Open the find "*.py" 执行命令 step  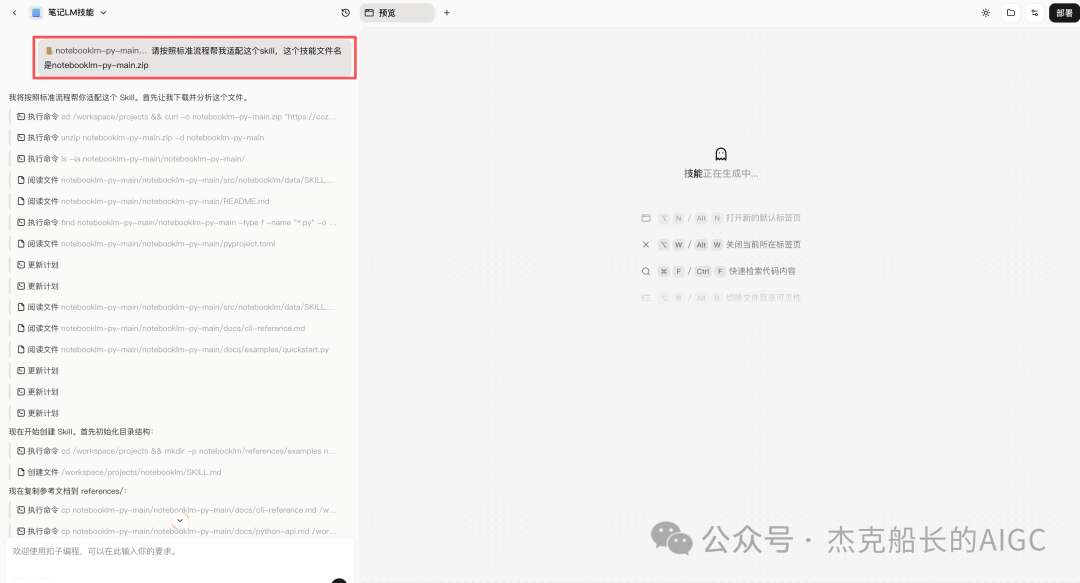[177, 223]
